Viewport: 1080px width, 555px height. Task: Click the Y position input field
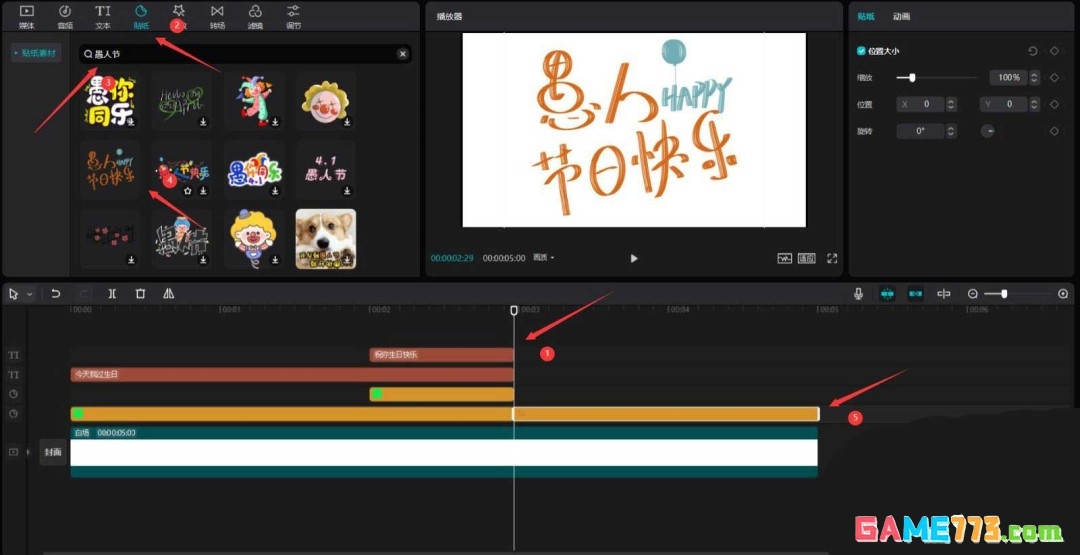pyautogui.click(x=1004, y=104)
